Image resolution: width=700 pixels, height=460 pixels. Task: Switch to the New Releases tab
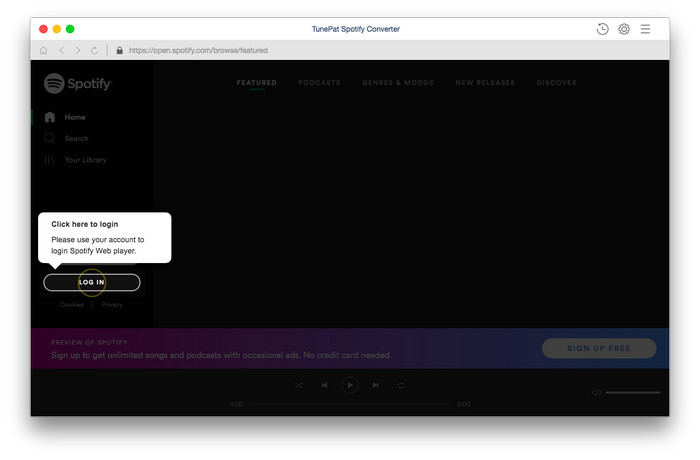485,83
